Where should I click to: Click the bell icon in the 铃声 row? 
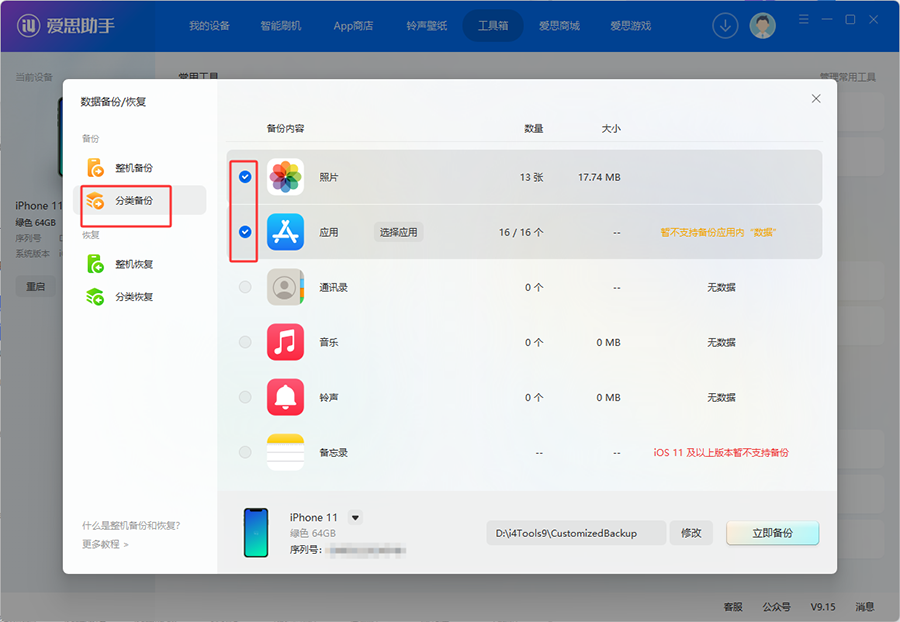285,397
